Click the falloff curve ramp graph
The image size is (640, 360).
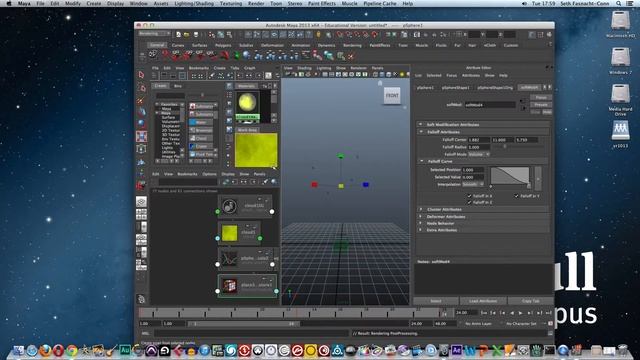point(510,177)
